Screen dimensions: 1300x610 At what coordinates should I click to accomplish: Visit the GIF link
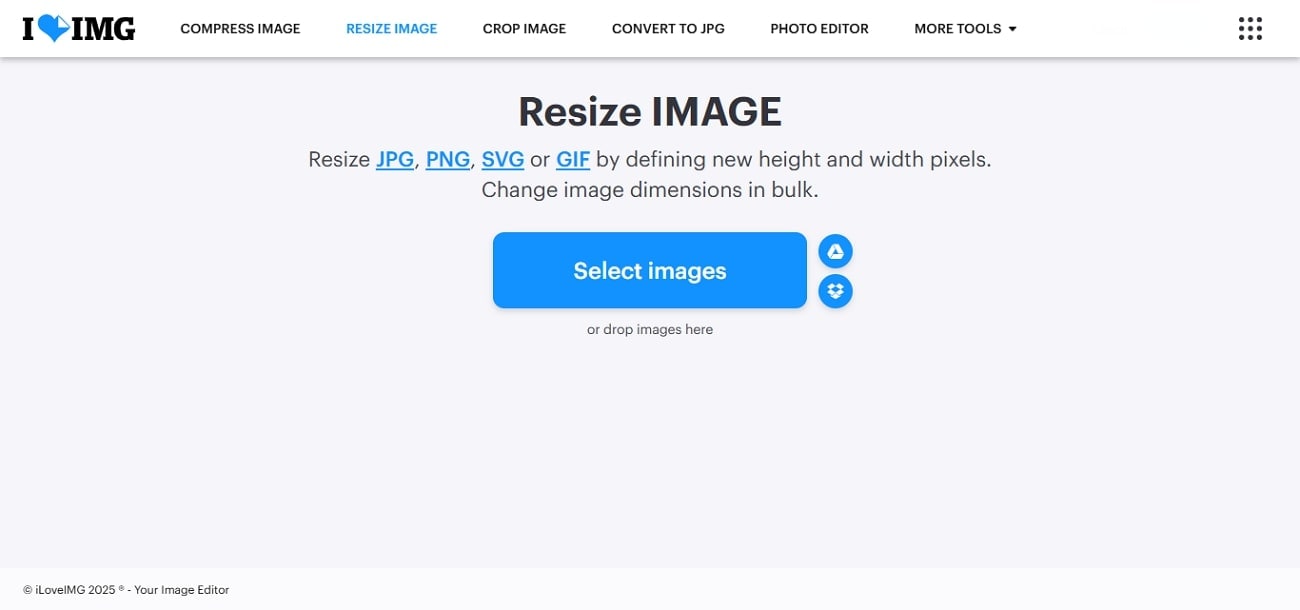coord(573,159)
